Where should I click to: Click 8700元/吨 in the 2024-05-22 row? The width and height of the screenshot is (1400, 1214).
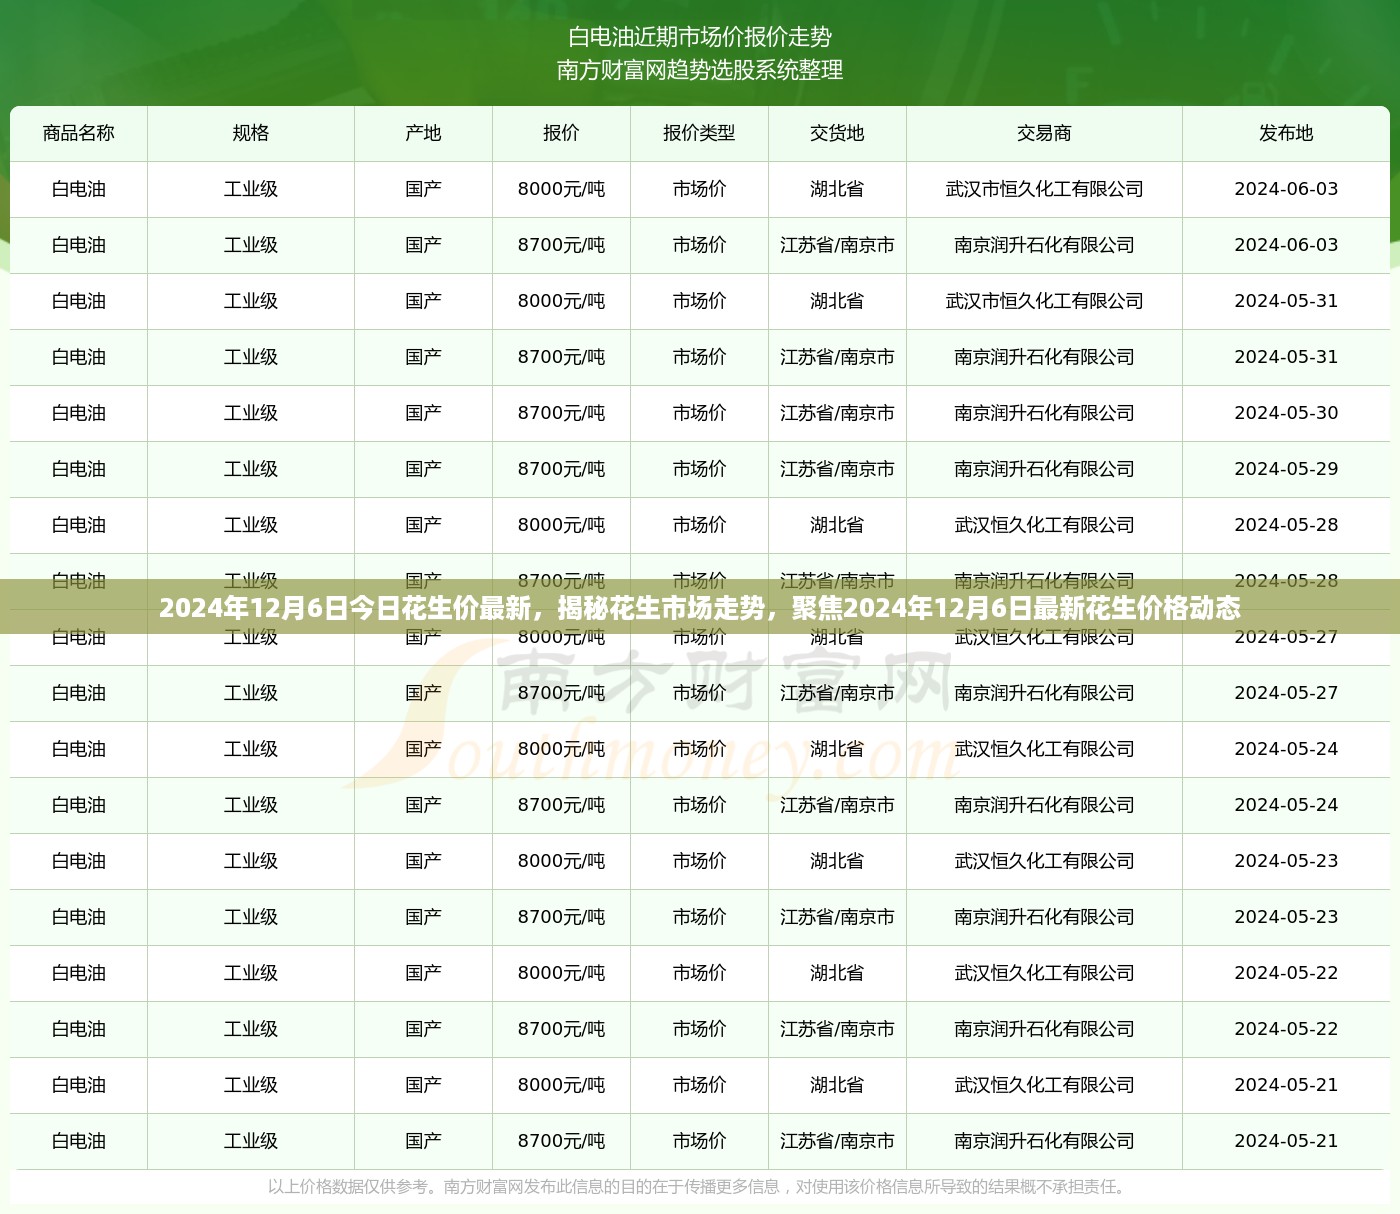(561, 1029)
